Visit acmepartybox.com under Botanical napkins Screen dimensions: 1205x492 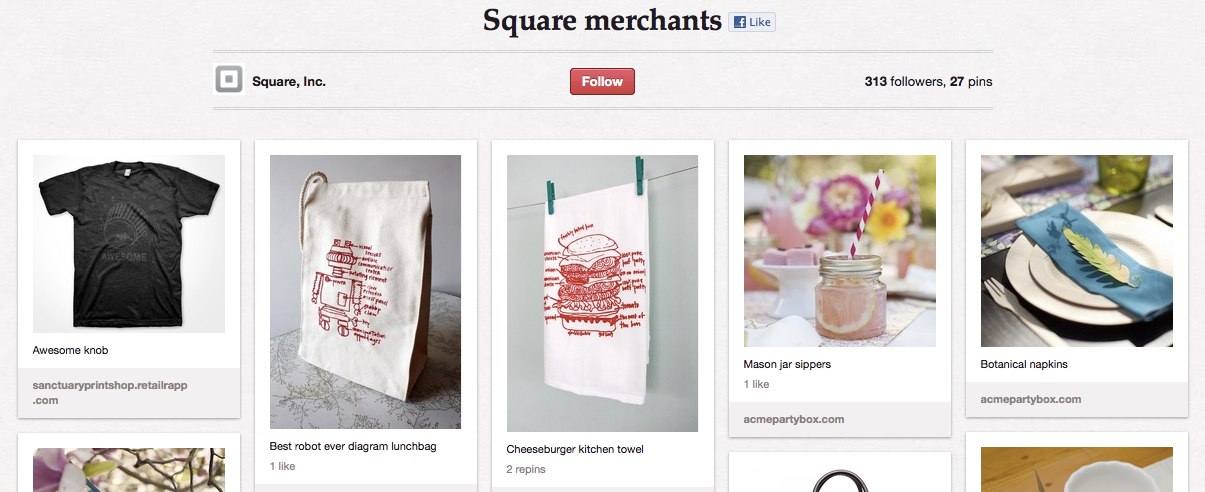point(1031,399)
